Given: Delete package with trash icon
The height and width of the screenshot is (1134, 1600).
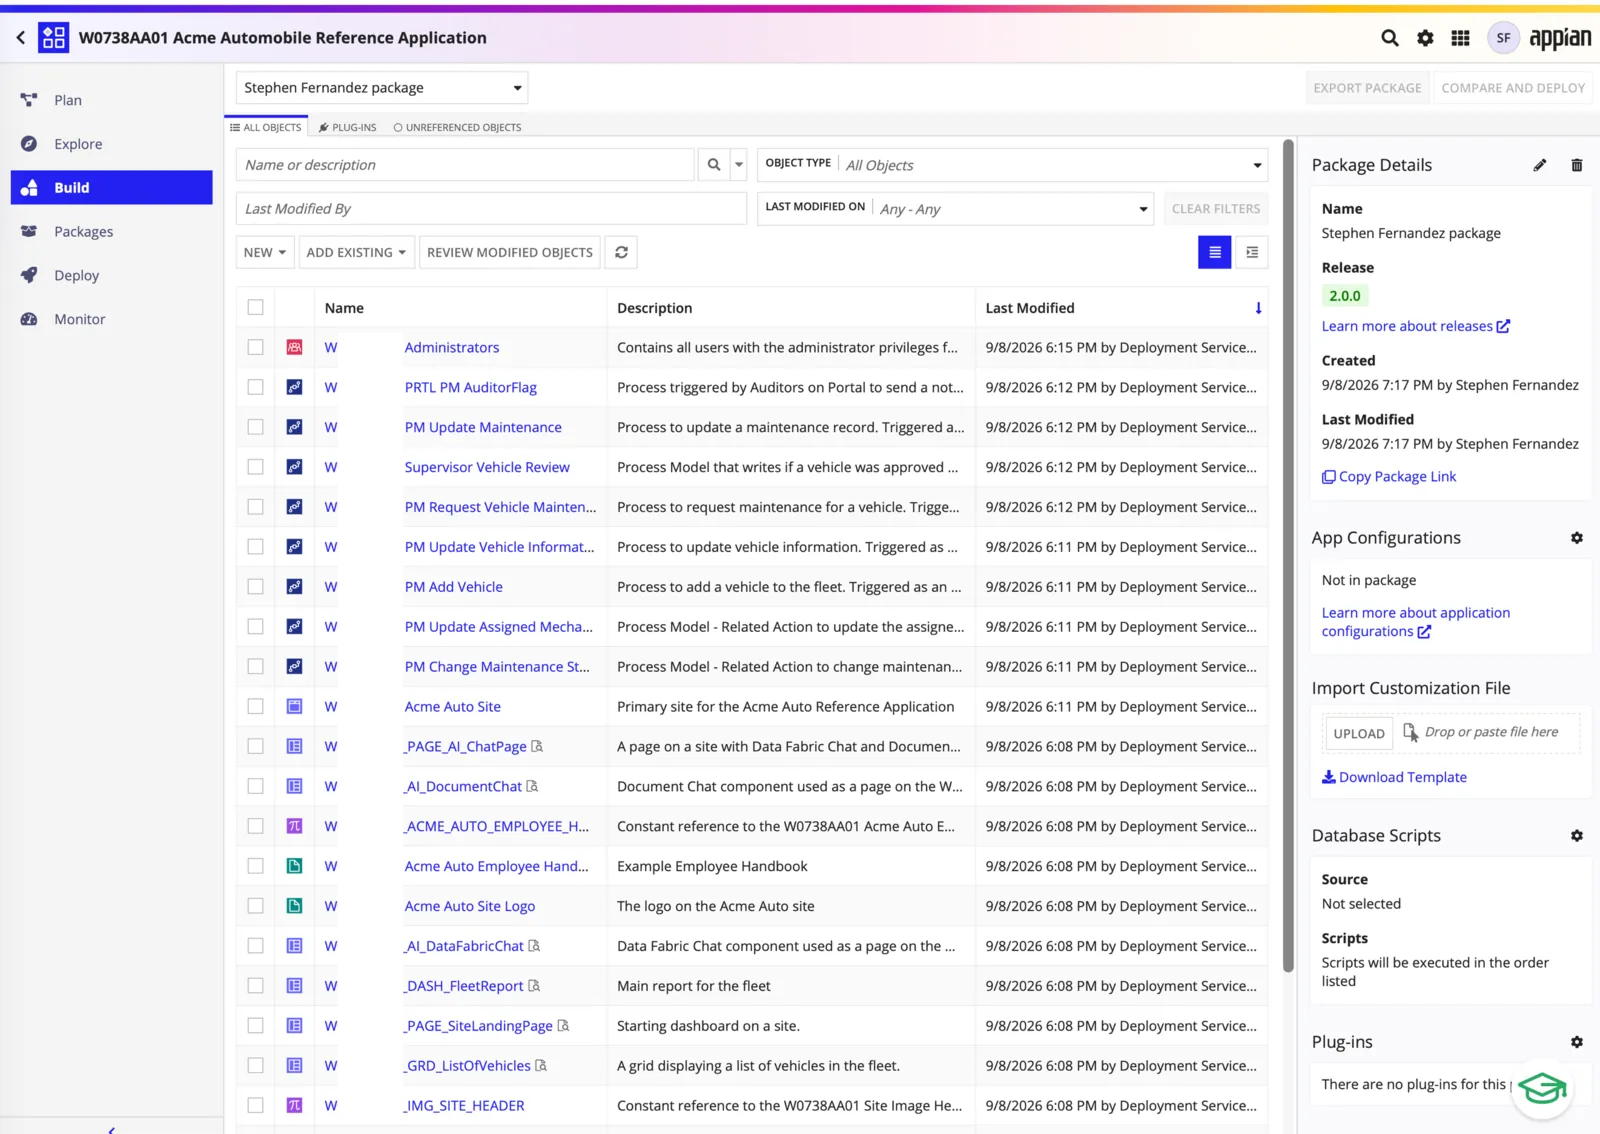Looking at the screenshot, I should (x=1577, y=165).
